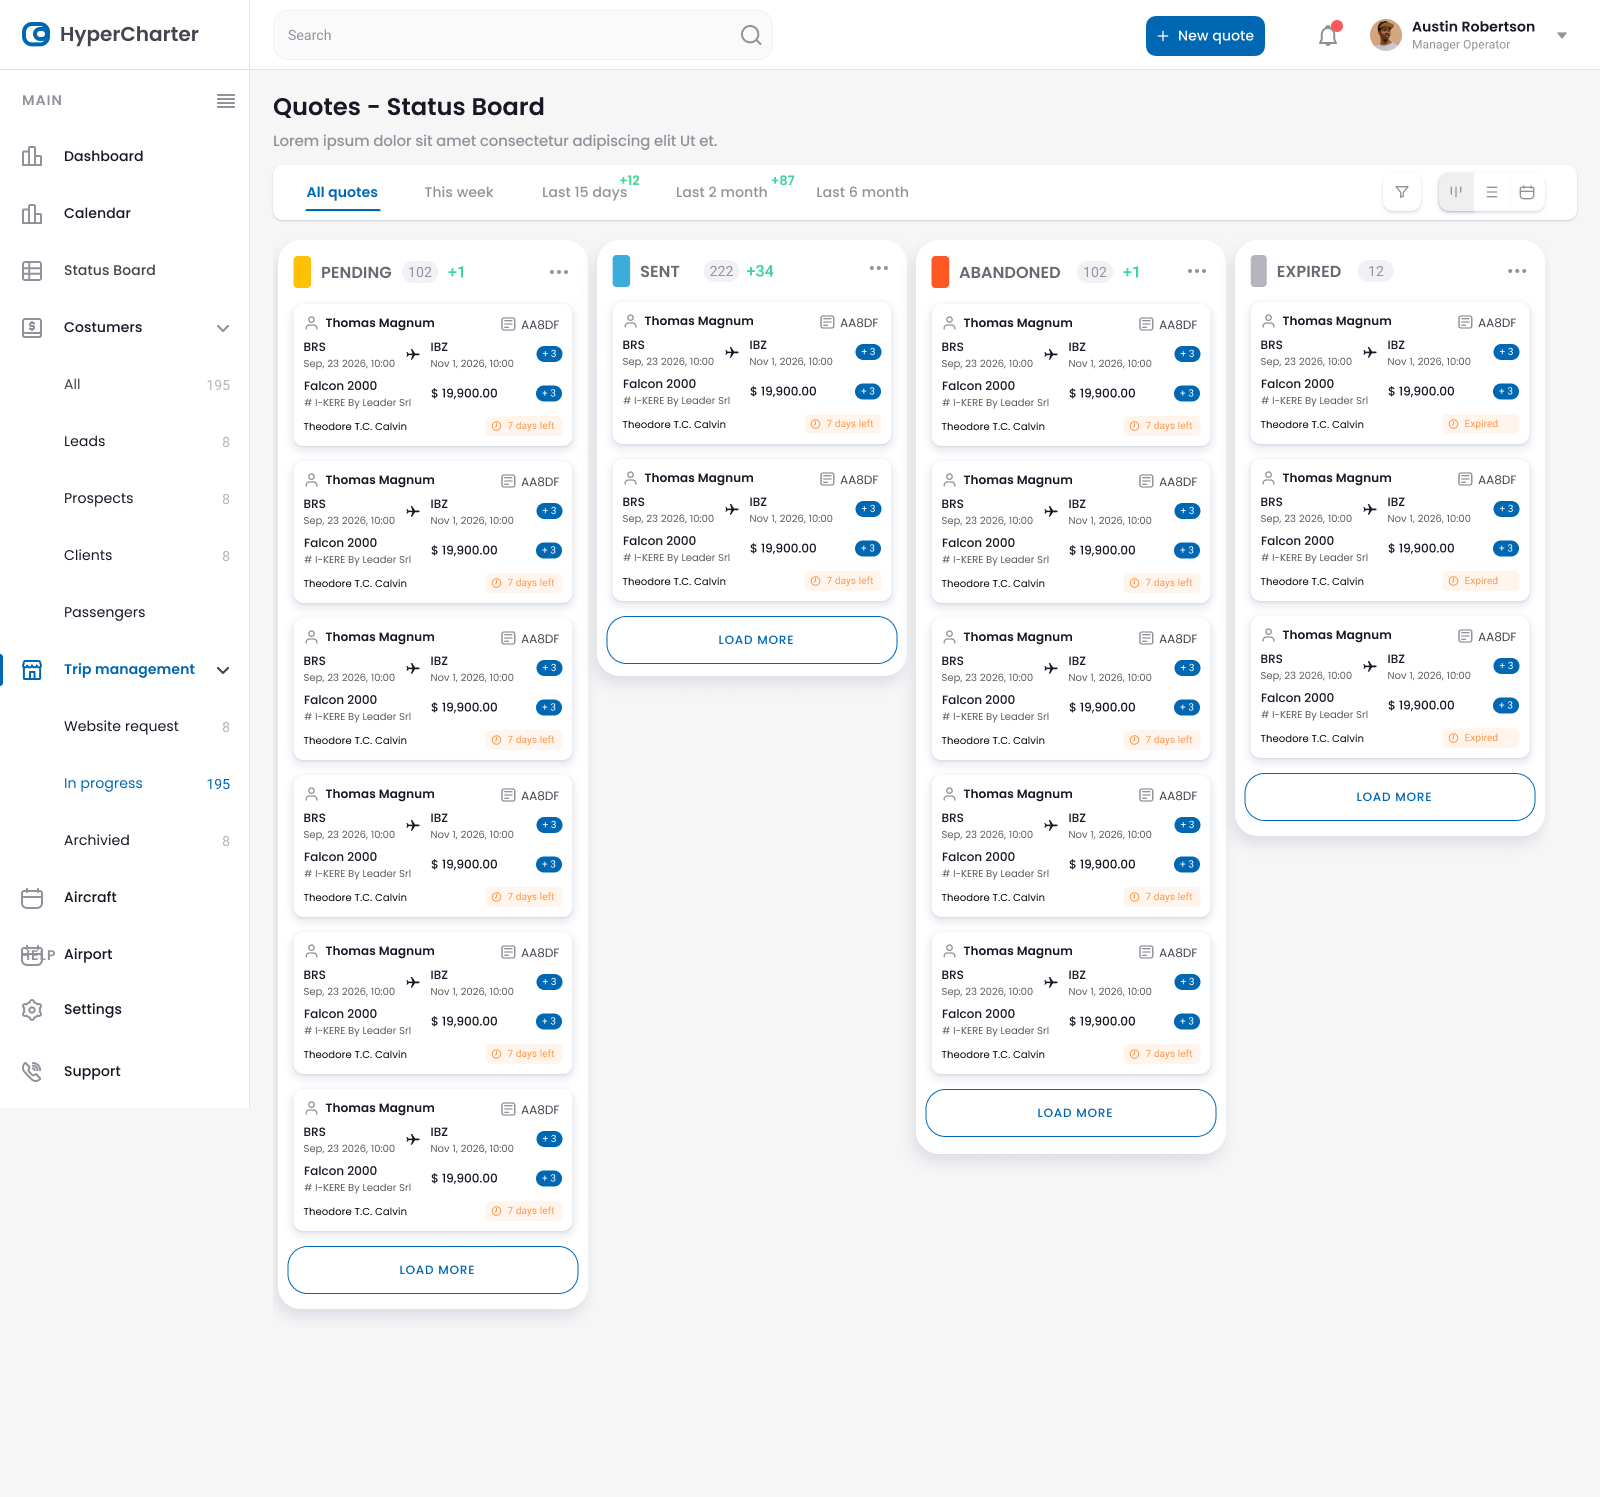The height and width of the screenshot is (1497, 1600).
Task: Load more in the ABANDONED column
Action: [x=1071, y=1113]
